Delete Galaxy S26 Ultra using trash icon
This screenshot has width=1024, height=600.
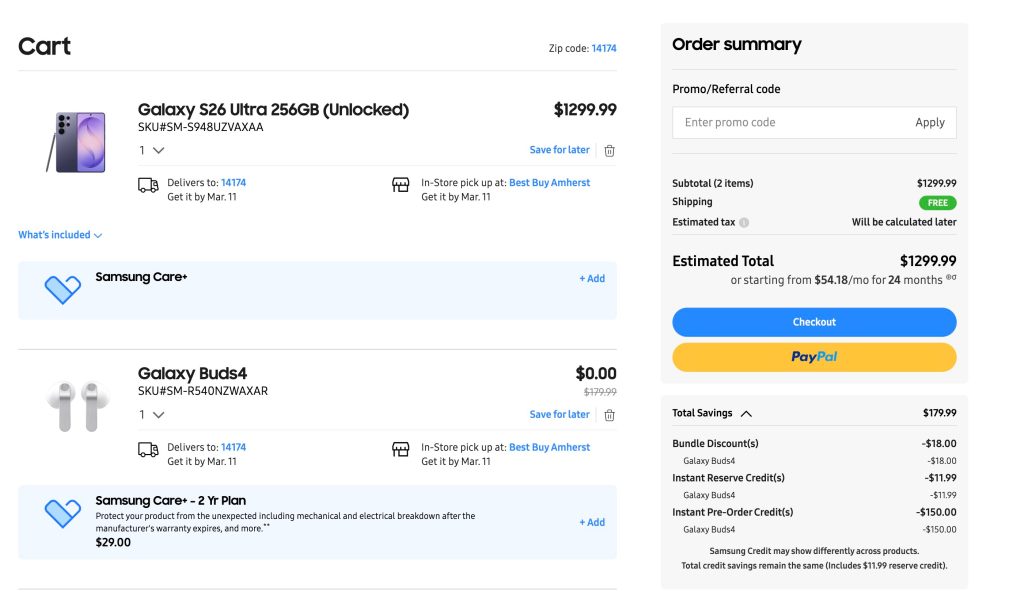[609, 151]
